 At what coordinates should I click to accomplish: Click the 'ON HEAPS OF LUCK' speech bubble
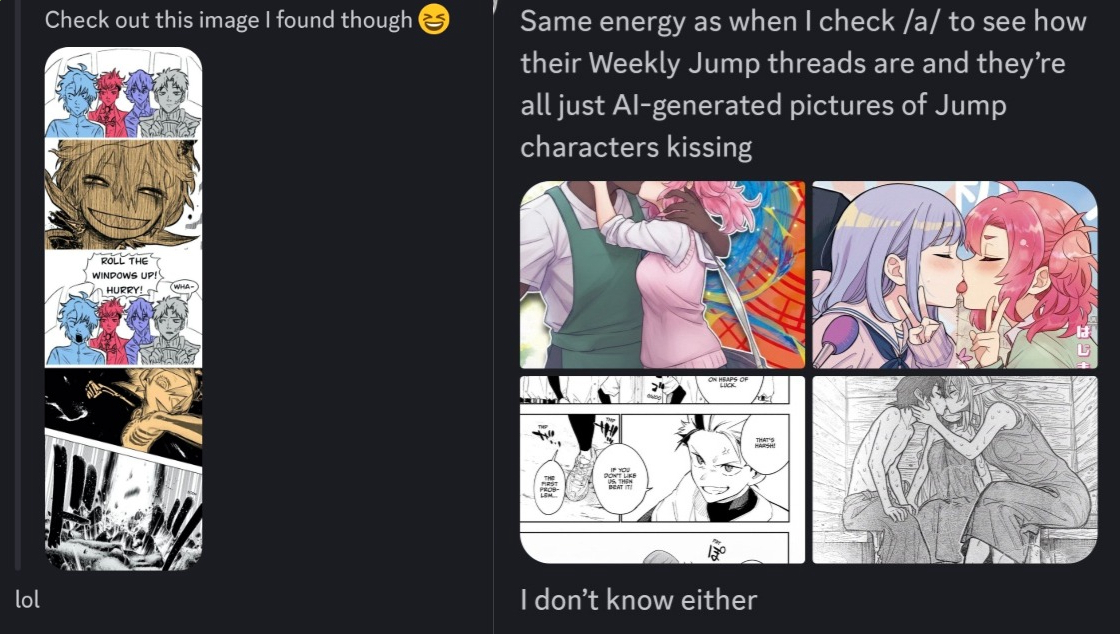tap(727, 386)
